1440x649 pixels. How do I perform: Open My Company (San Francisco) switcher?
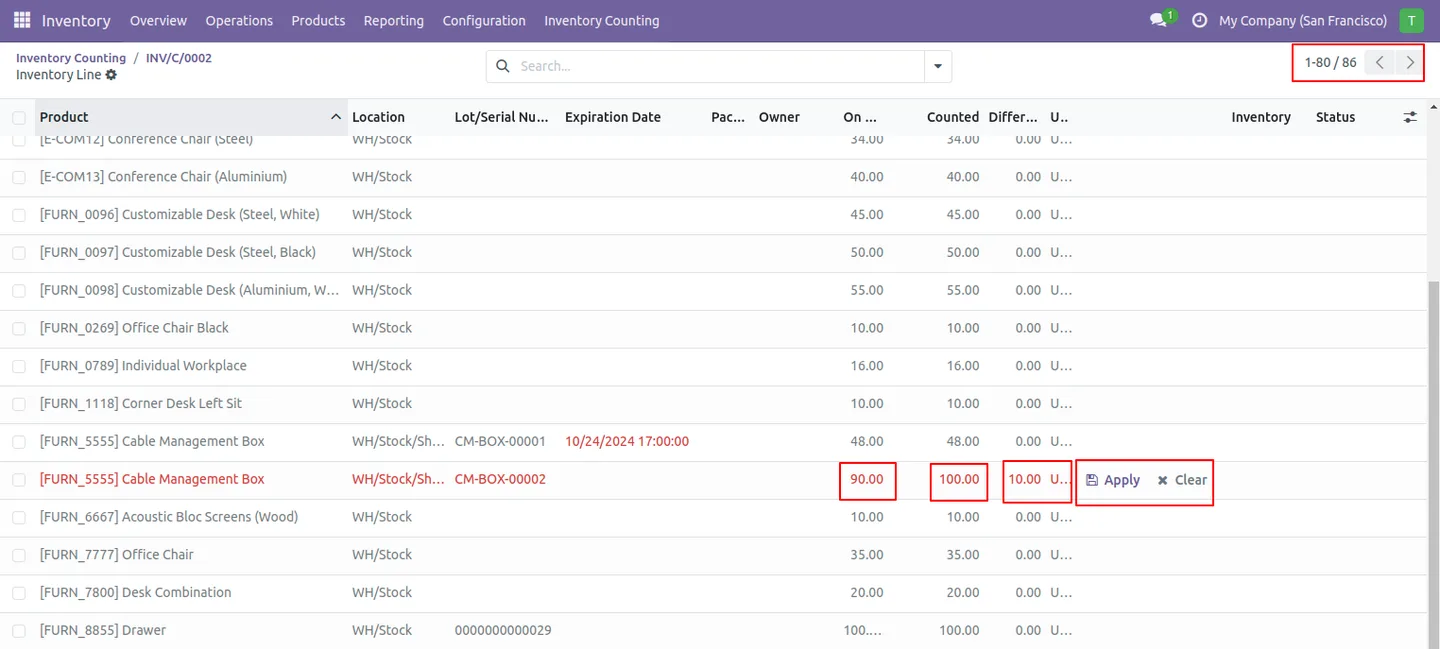(1303, 20)
